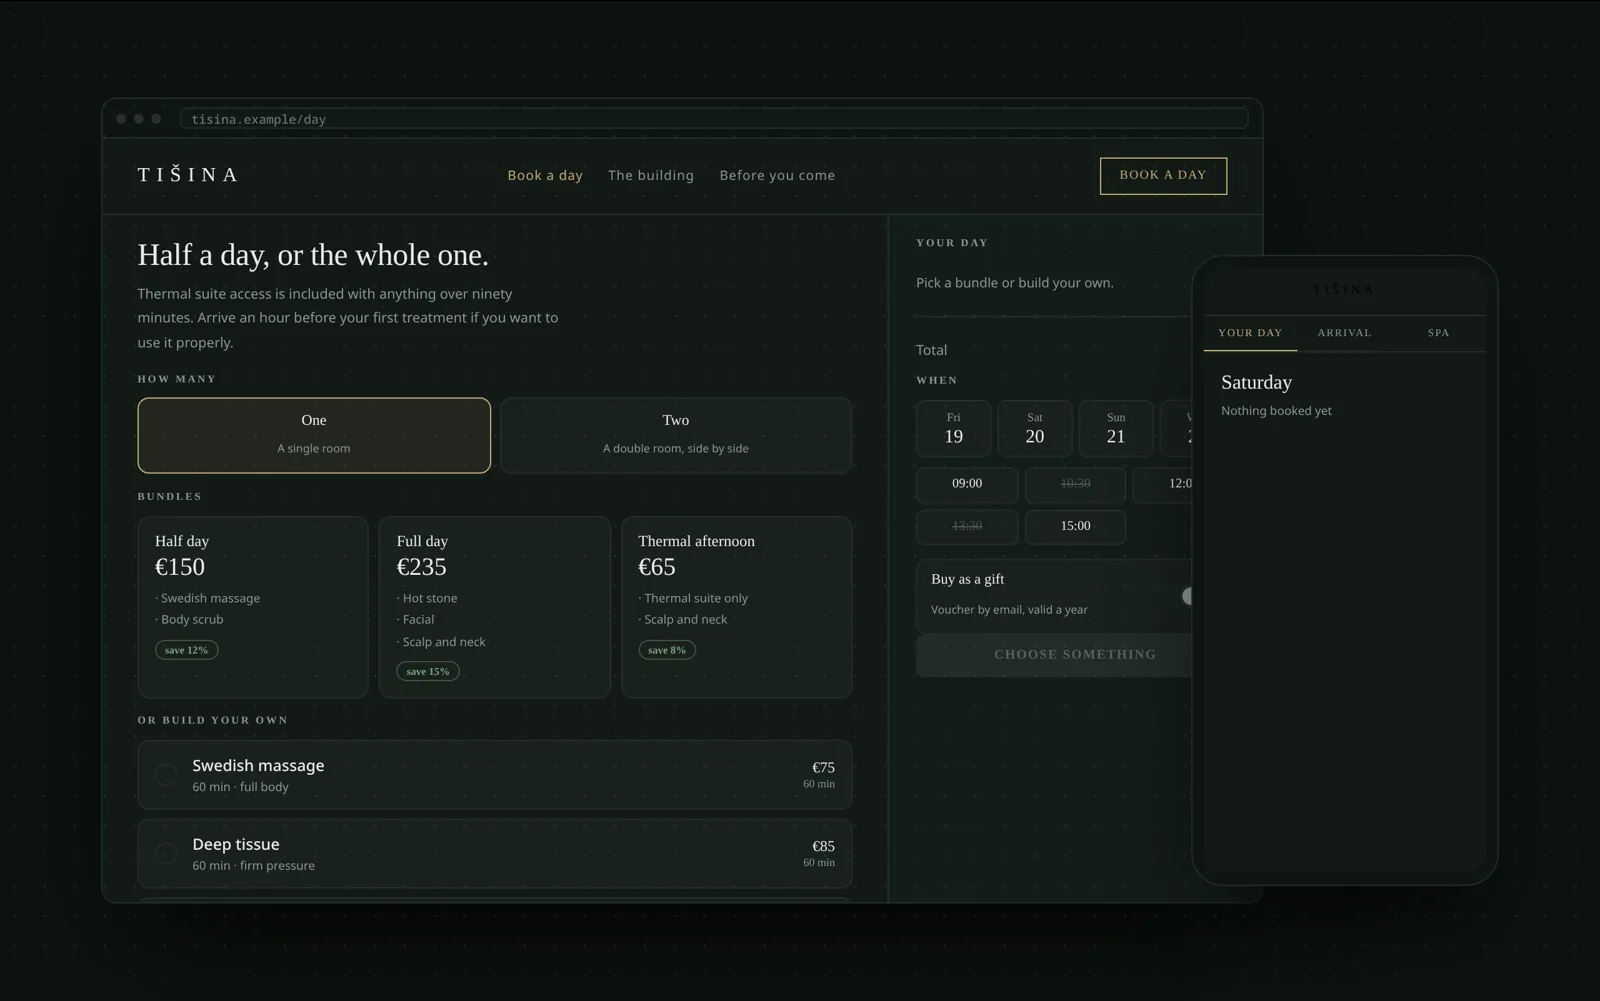Click the crossed-out 13:30 time slot
The image size is (1600, 1001).
pos(967,526)
